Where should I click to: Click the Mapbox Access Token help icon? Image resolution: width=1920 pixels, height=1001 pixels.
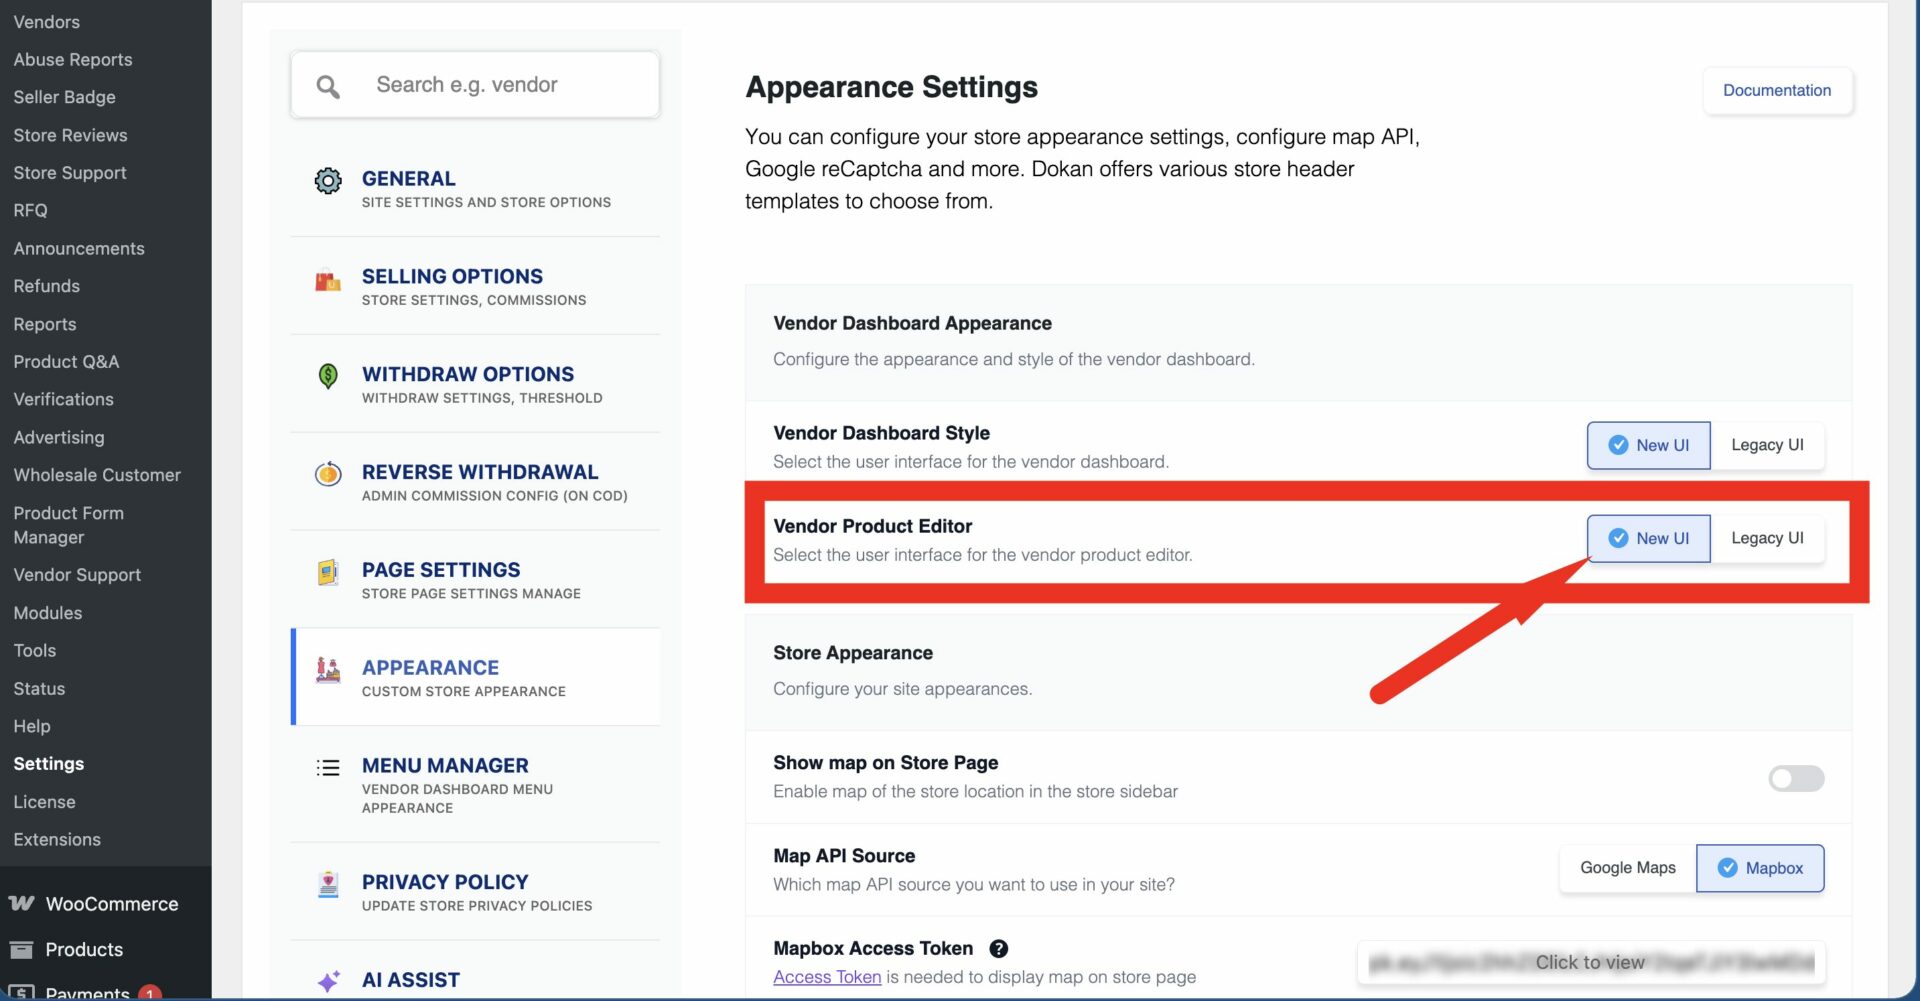[x=998, y=949]
